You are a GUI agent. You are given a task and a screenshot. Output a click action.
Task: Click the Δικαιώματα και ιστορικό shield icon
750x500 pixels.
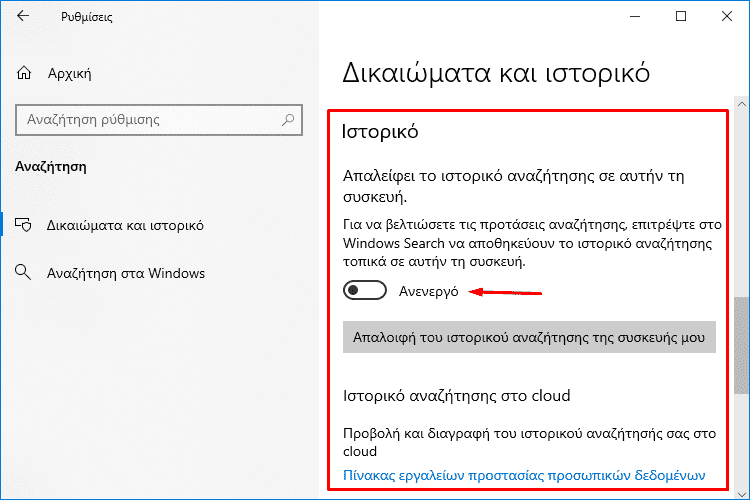[23, 225]
